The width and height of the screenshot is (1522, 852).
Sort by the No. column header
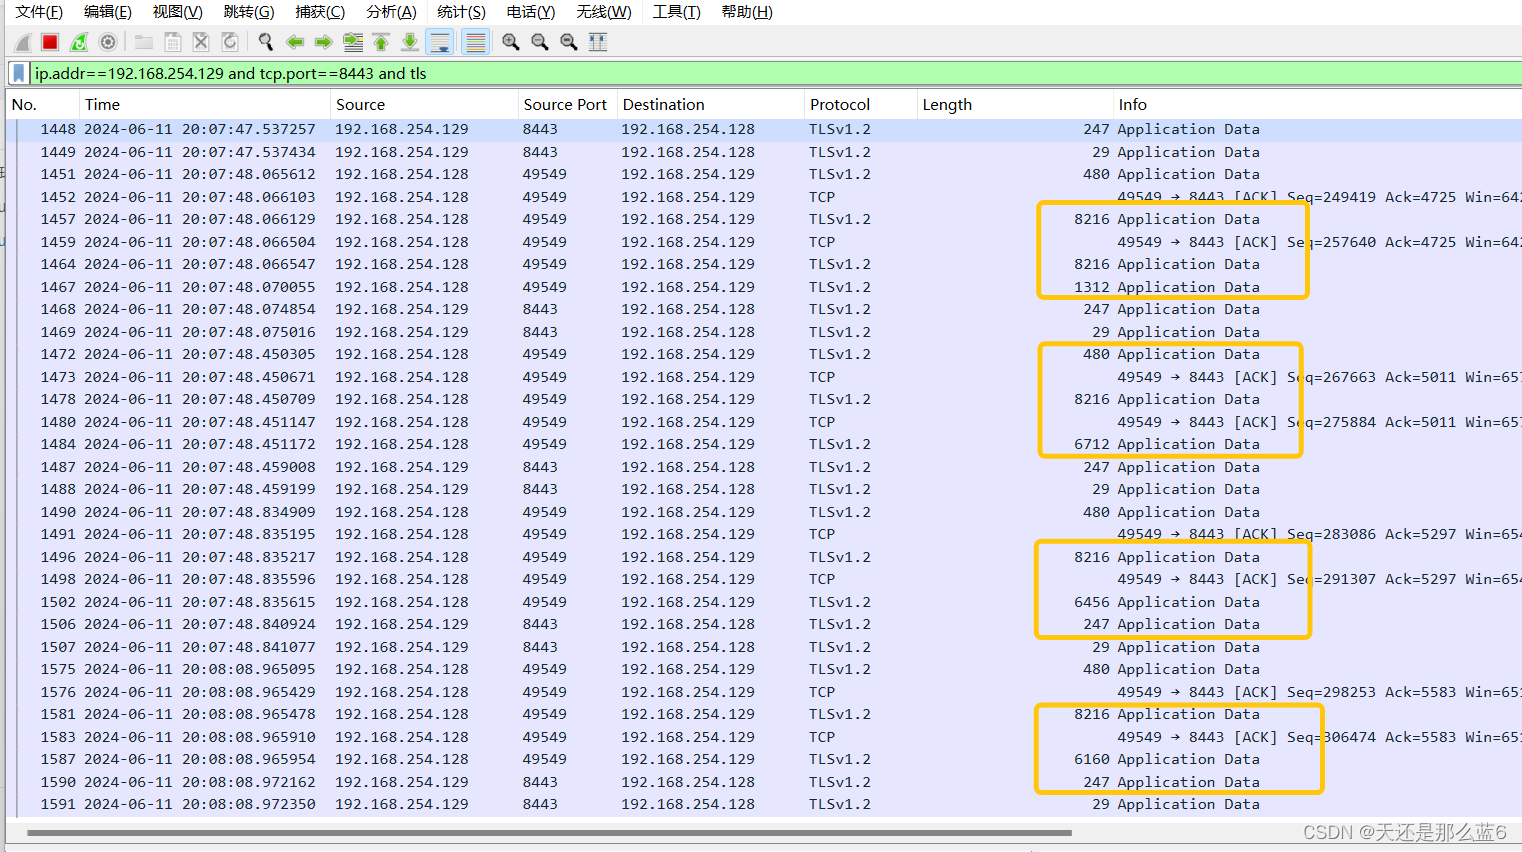[x=43, y=105]
